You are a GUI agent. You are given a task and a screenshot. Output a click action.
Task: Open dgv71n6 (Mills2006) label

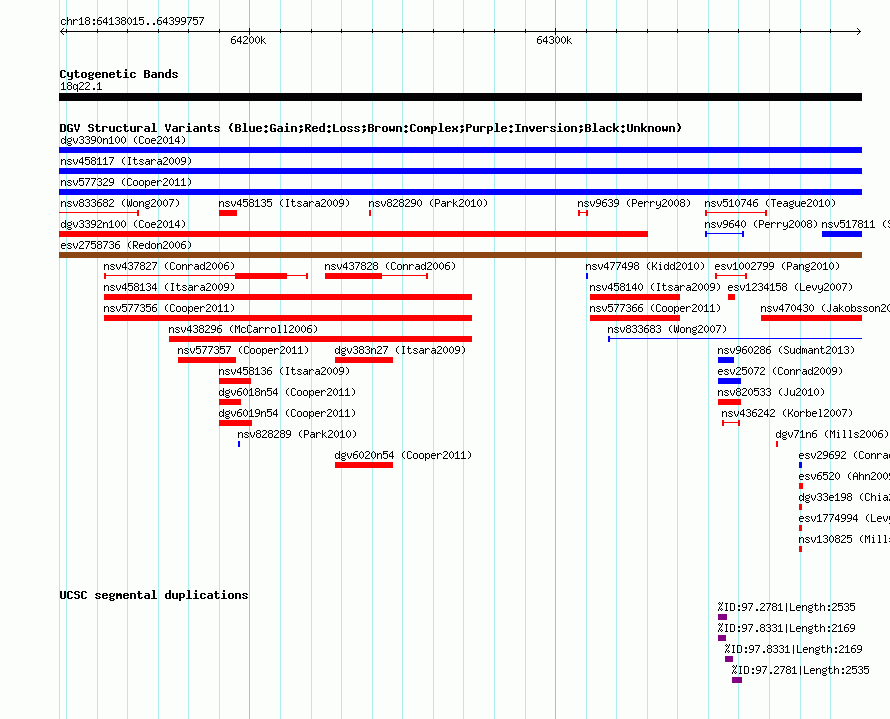coord(832,434)
